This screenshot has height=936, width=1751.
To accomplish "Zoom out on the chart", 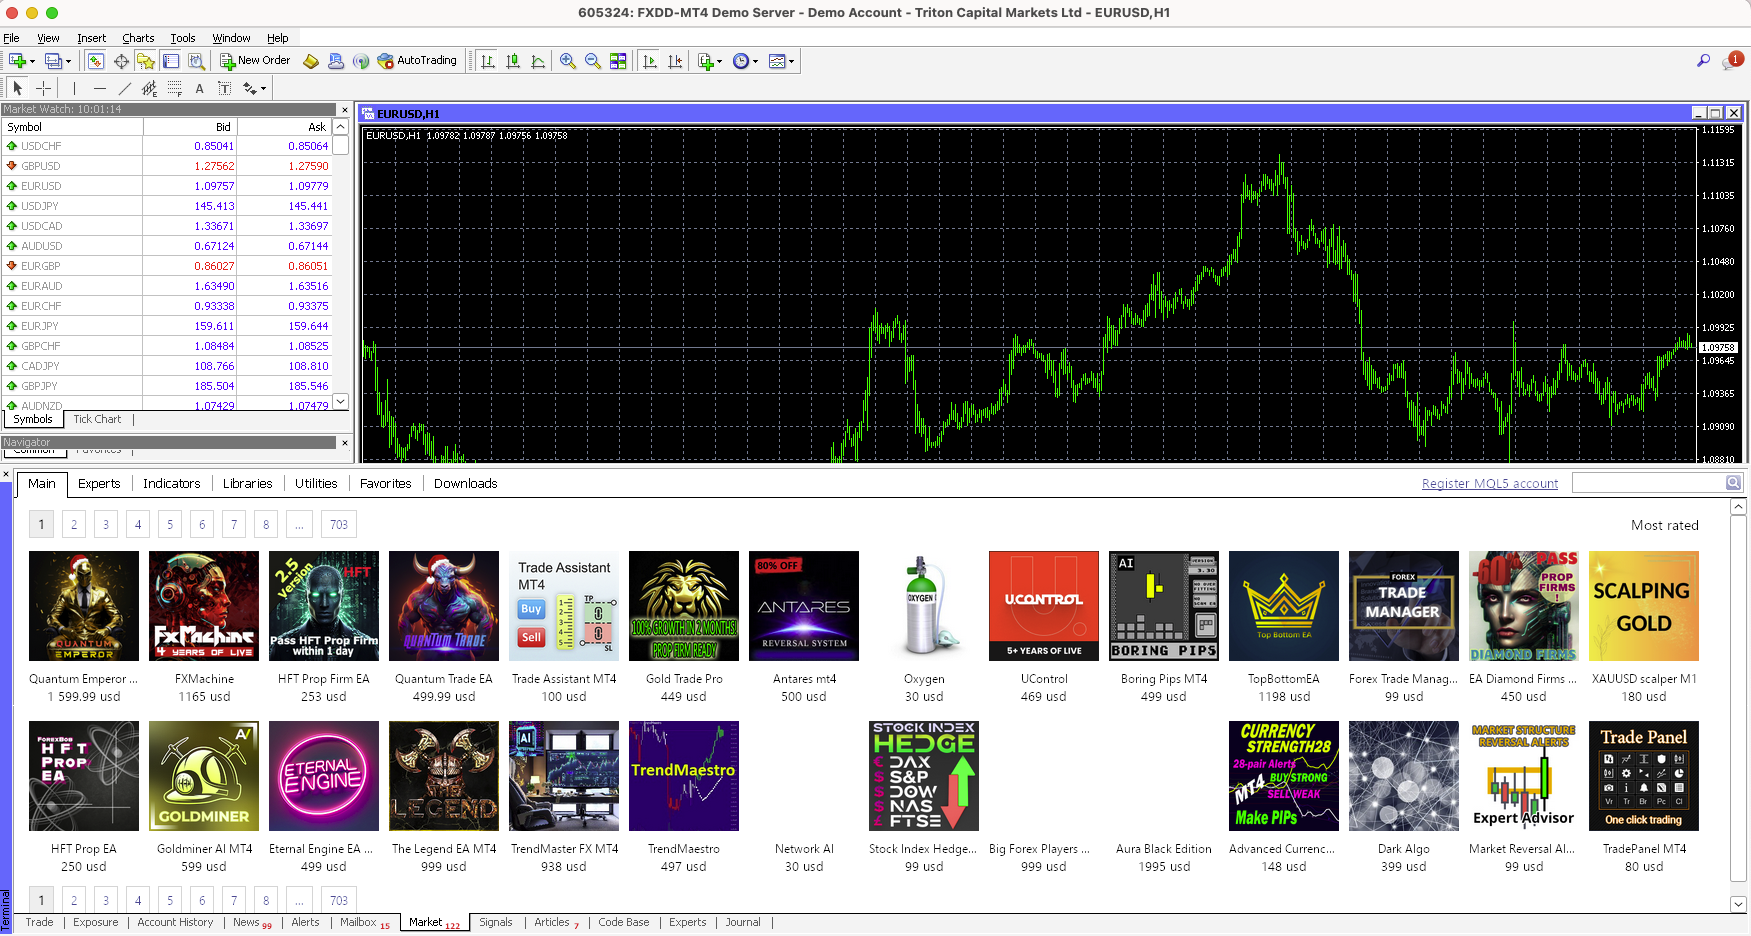I will (x=592, y=61).
